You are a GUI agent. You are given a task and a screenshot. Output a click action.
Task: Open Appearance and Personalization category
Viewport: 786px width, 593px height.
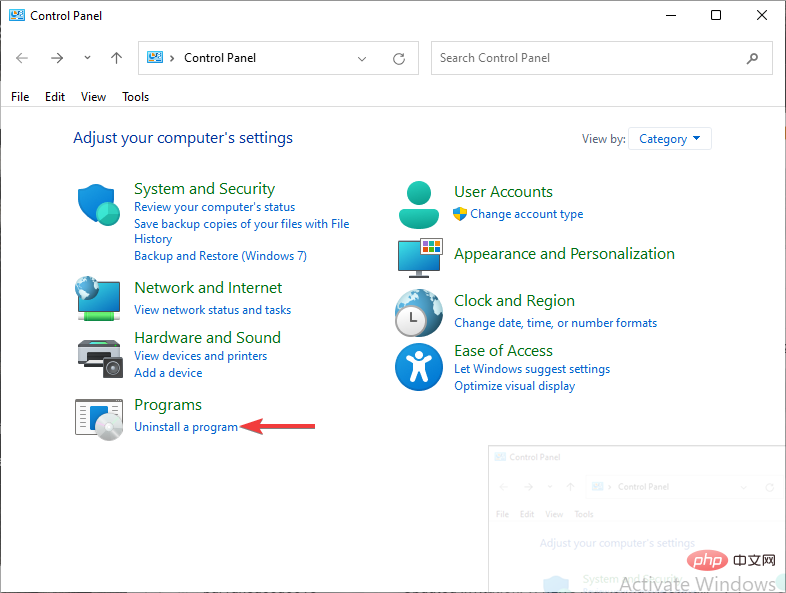click(564, 254)
